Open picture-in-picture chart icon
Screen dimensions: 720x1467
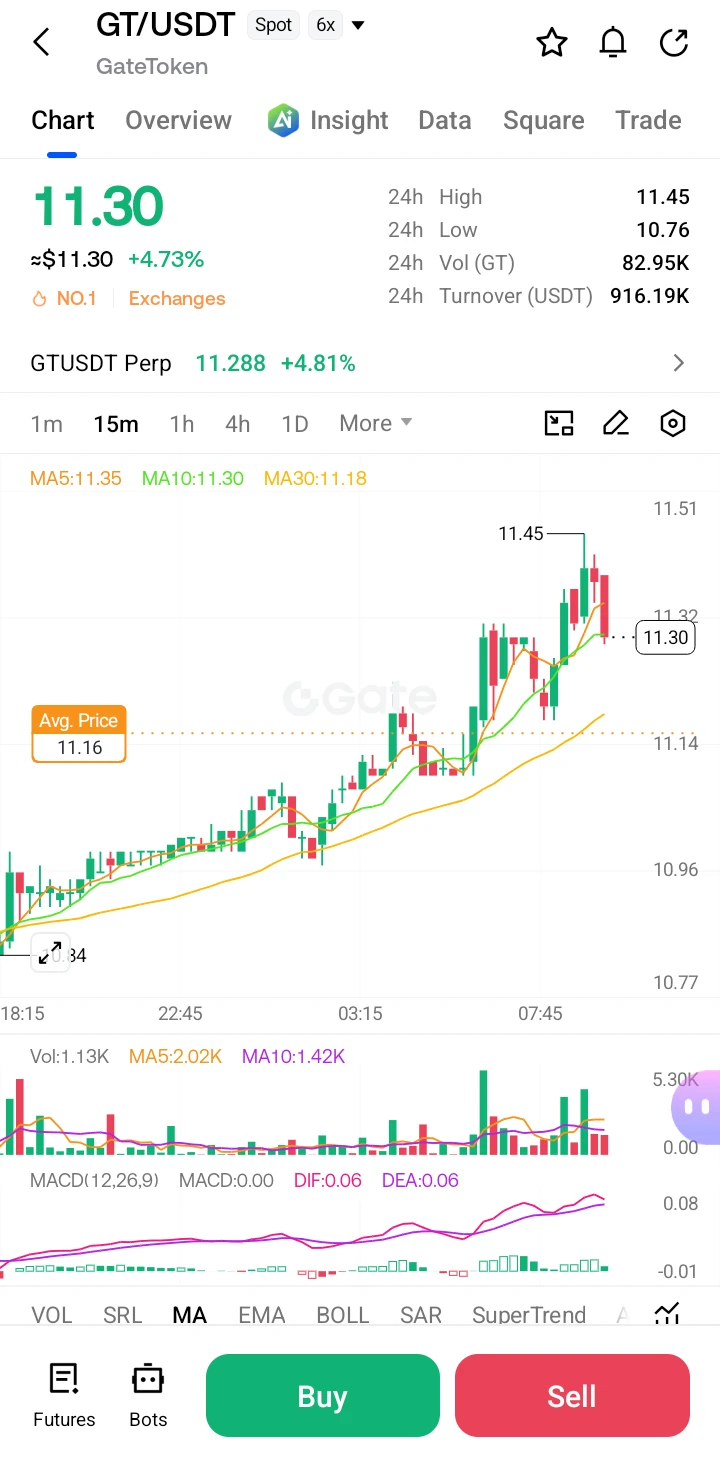[559, 423]
